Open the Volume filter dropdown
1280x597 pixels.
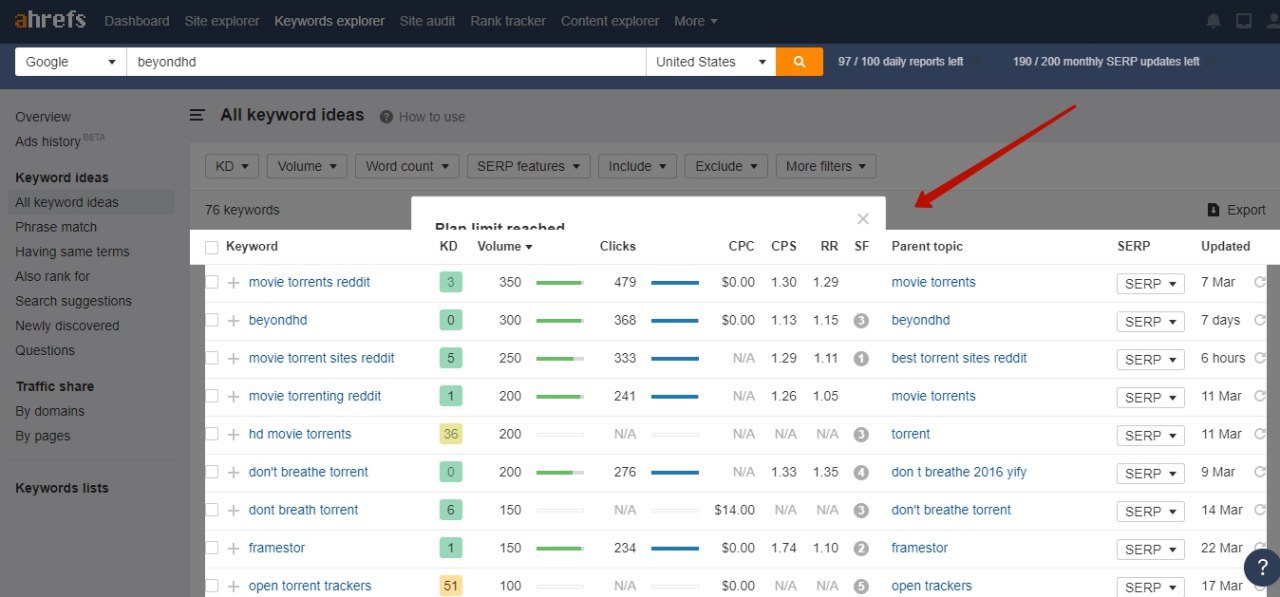307,166
